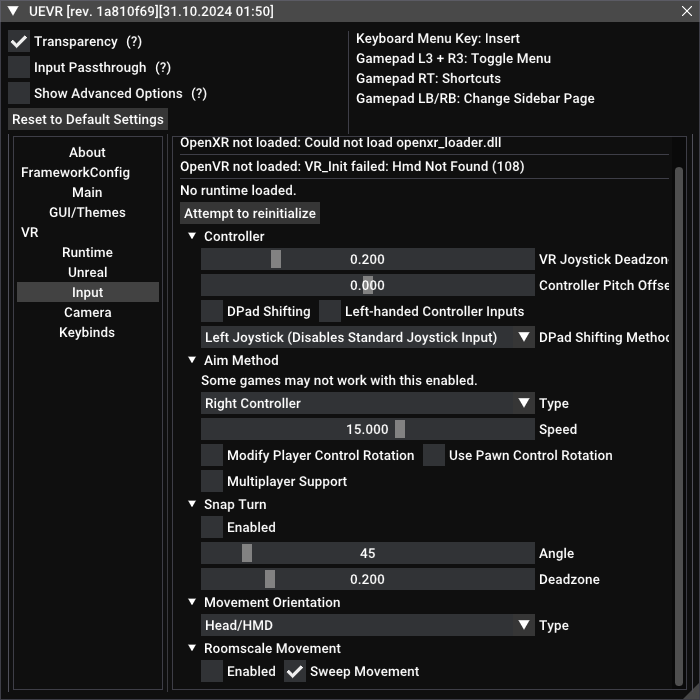700x700 pixels.
Task: Enable Show Advanced Options checkbox
Action: [x=19, y=93]
